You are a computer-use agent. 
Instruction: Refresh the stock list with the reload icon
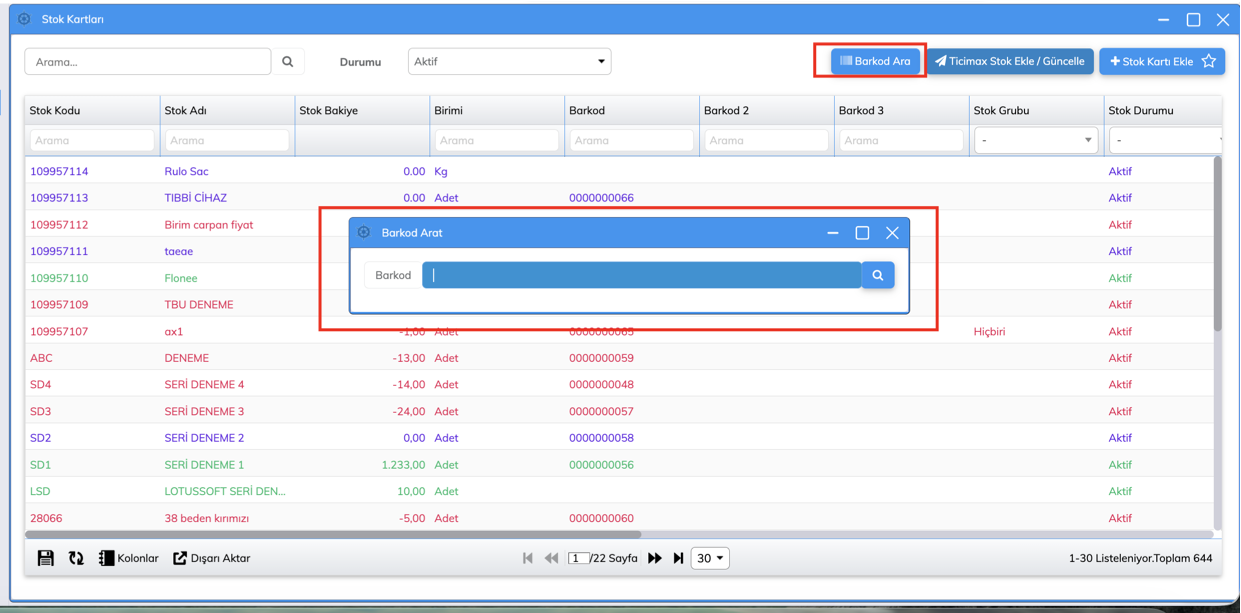76,558
